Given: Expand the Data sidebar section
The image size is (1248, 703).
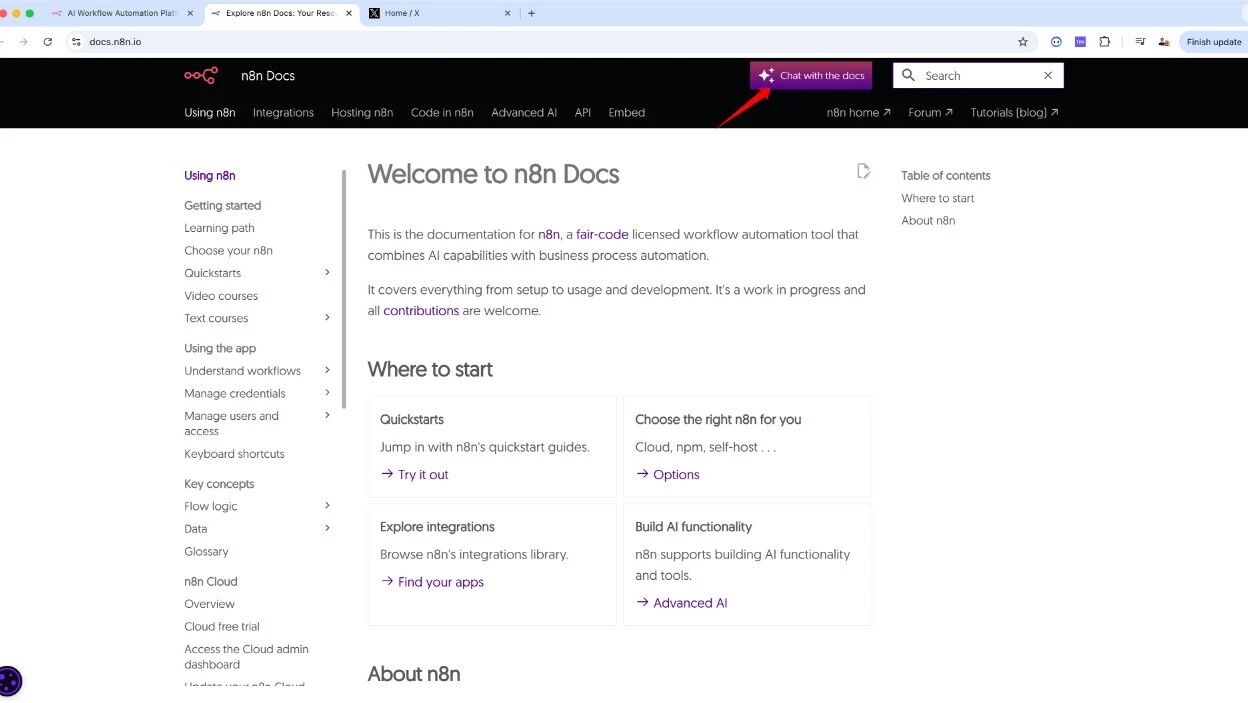Looking at the screenshot, I should click(327, 528).
